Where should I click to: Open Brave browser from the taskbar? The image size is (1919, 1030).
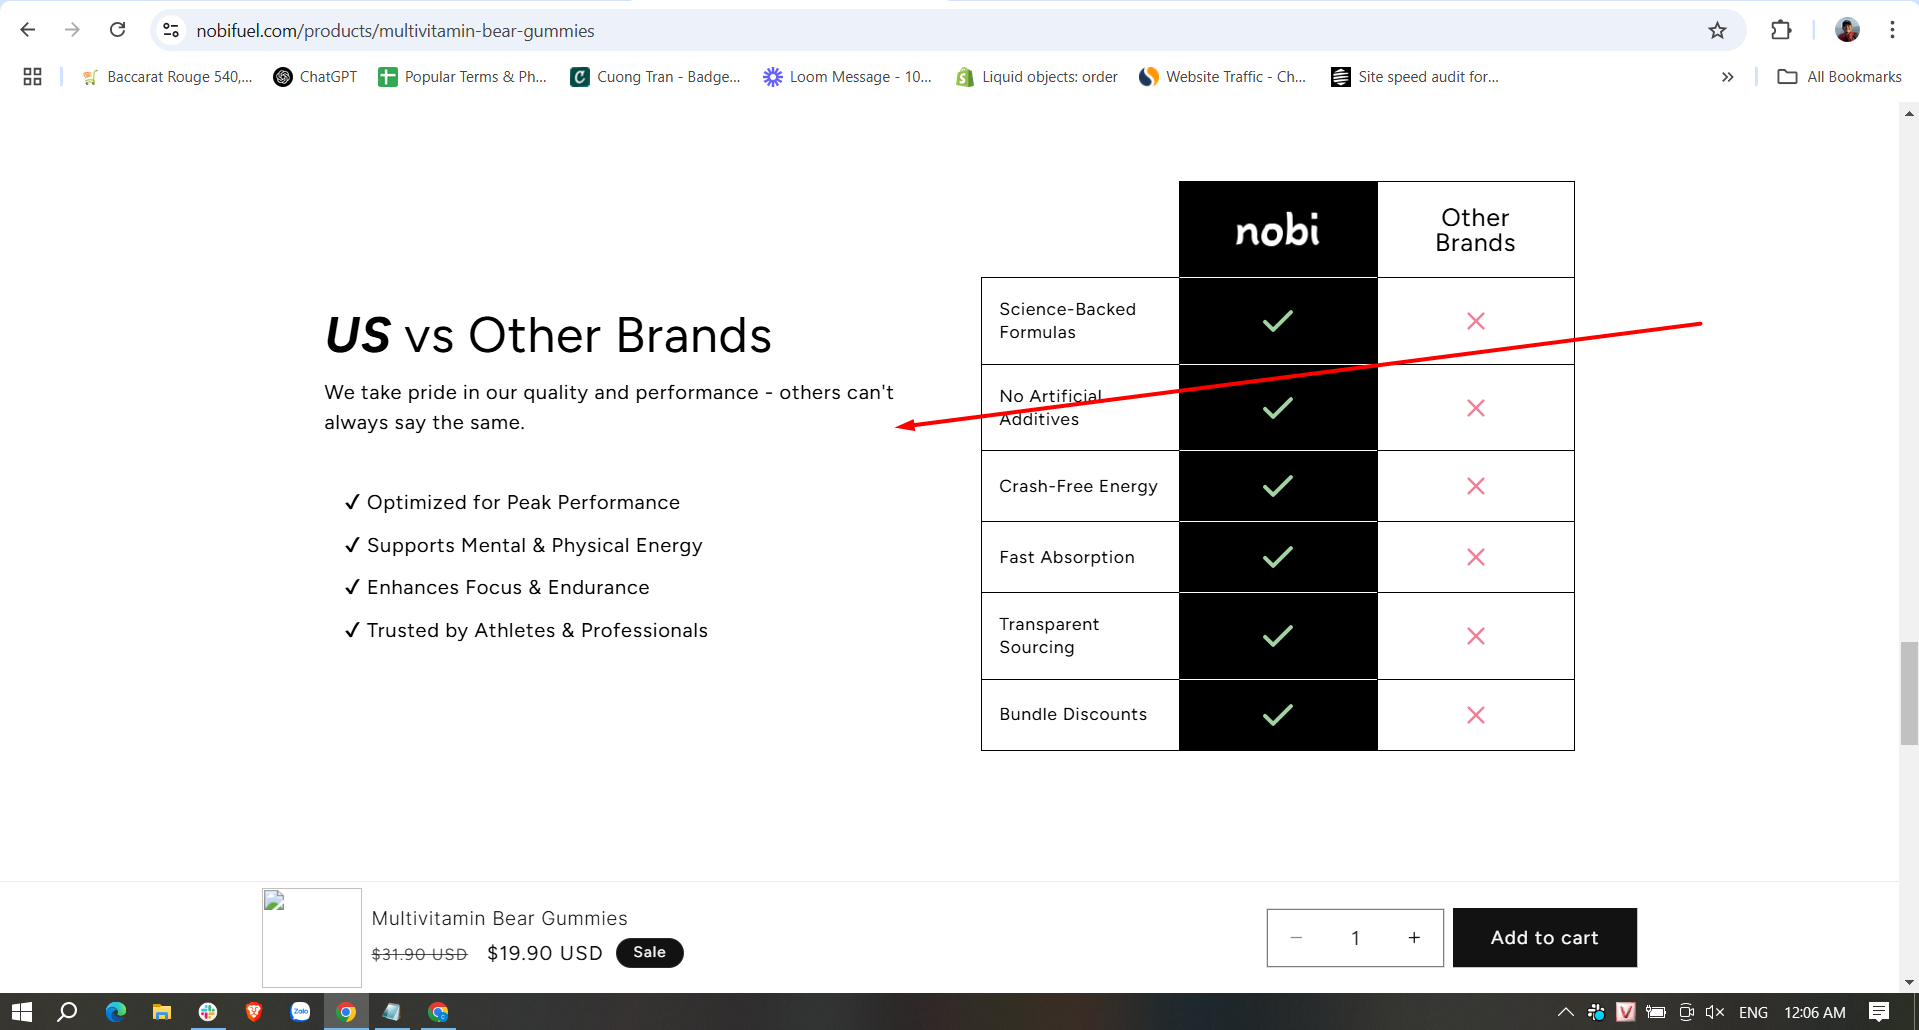[x=254, y=1012]
